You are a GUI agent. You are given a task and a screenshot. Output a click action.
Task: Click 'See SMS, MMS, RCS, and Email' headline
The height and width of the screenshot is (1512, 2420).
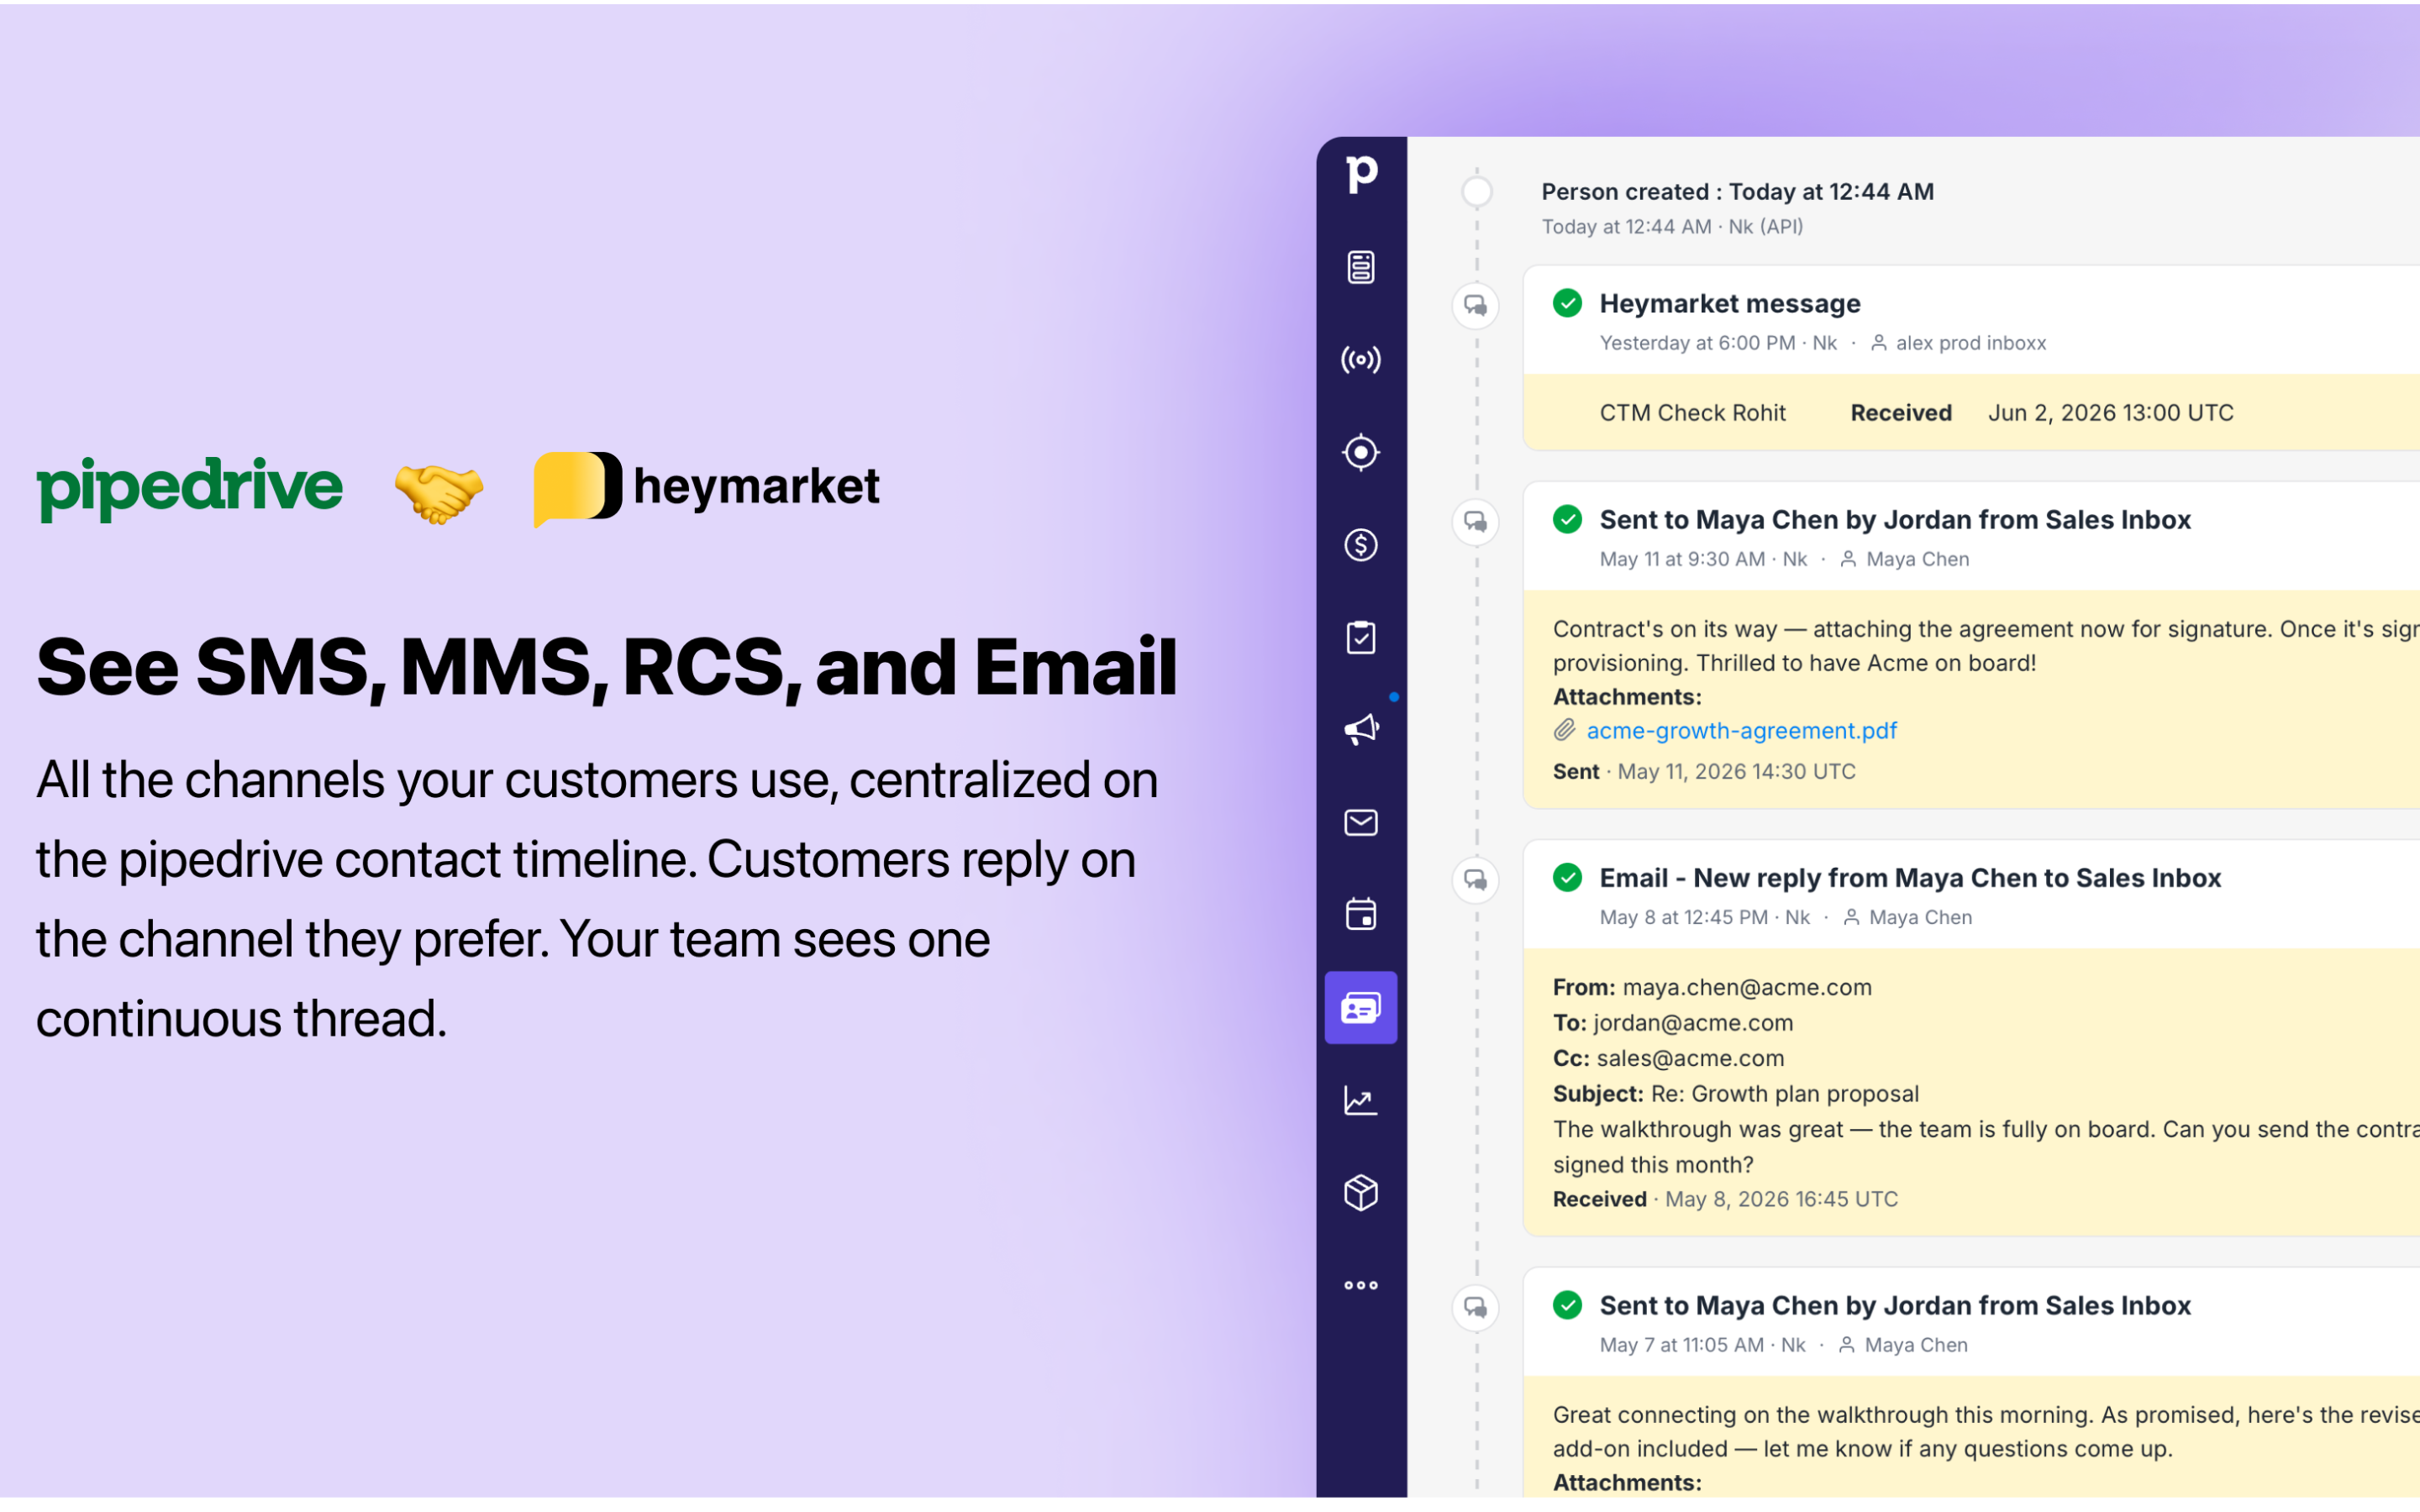(x=606, y=667)
